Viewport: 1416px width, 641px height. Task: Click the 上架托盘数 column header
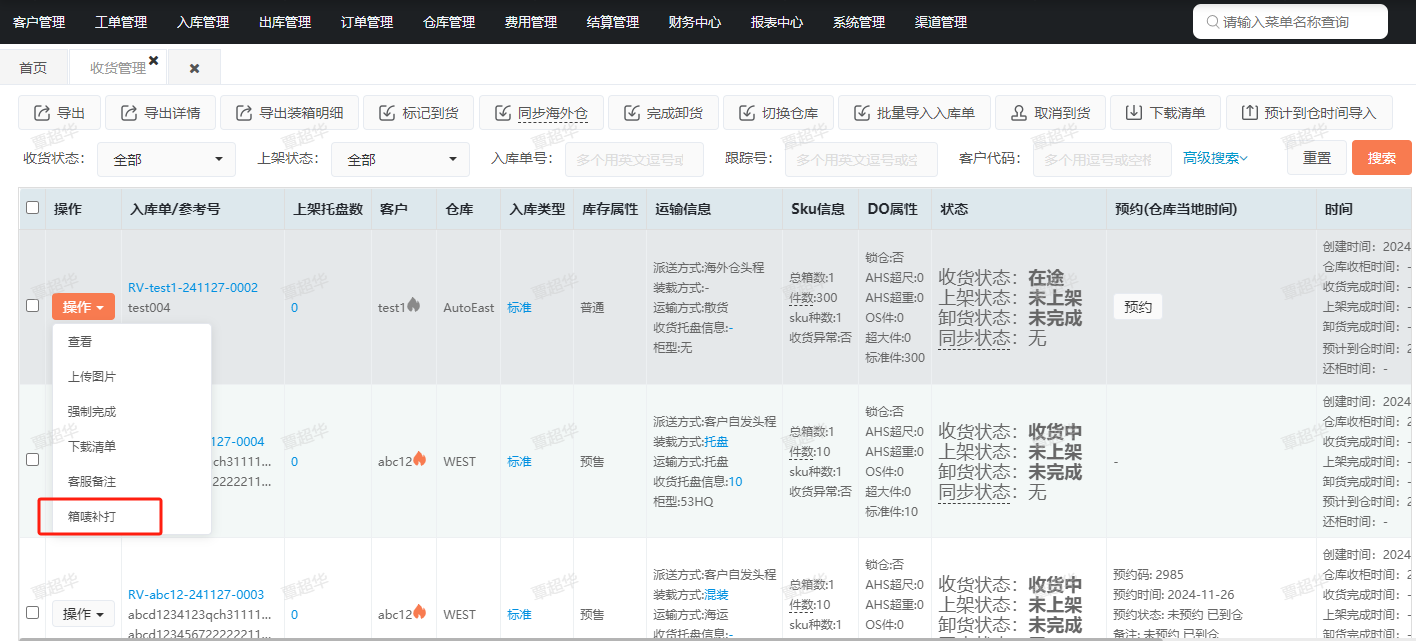click(x=328, y=209)
